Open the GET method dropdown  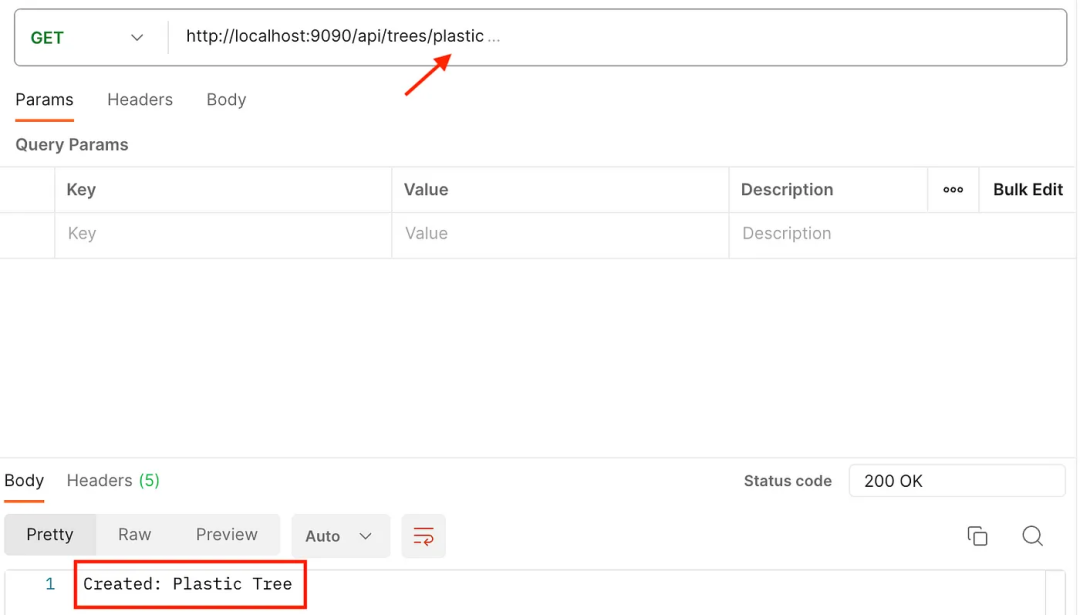point(87,38)
